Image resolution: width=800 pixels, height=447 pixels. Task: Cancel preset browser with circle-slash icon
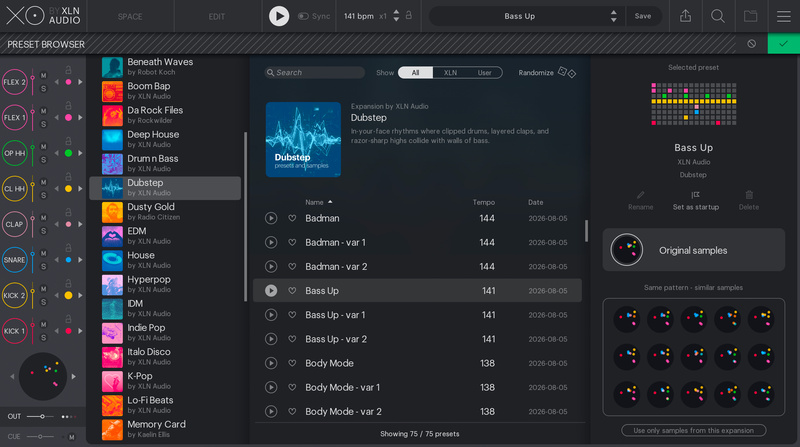pos(752,44)
